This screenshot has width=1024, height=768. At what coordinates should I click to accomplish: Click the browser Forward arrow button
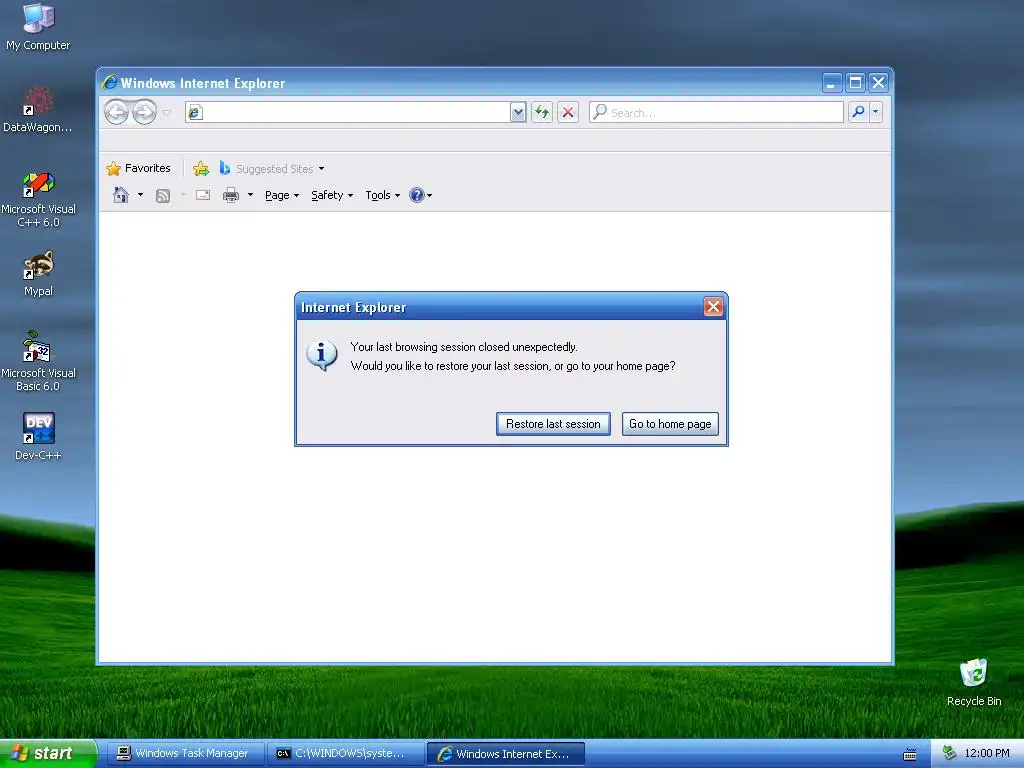click(x=144, y=112)
